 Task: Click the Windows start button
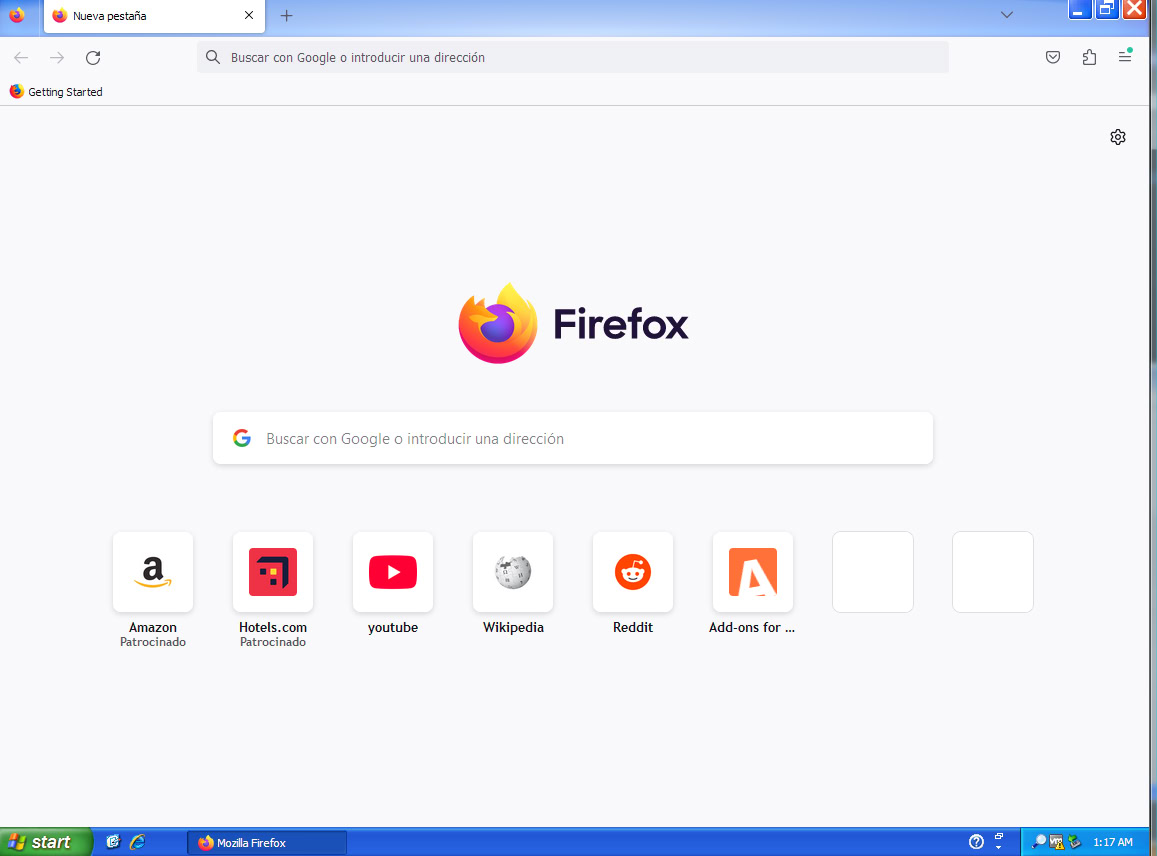(46, 842)
